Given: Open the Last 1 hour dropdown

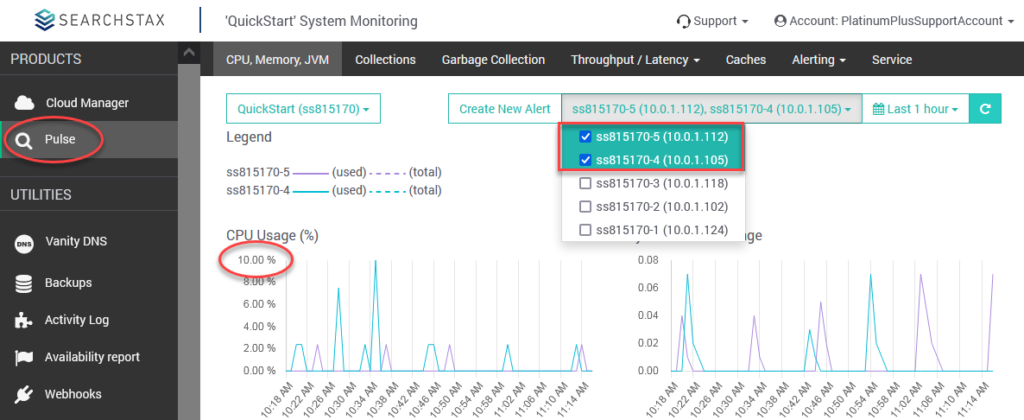Looking at the screenshot, I should point(916,109).
